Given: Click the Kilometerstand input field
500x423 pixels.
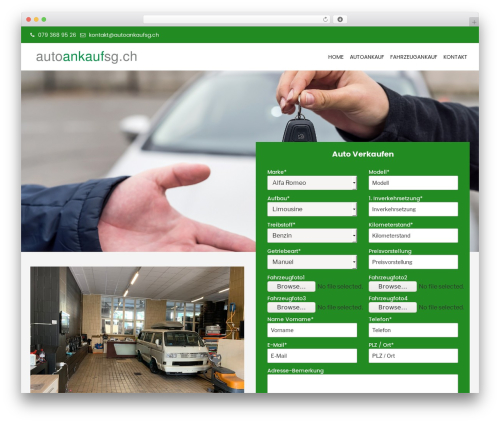Looking at the screenshot, I should (413, 235).
